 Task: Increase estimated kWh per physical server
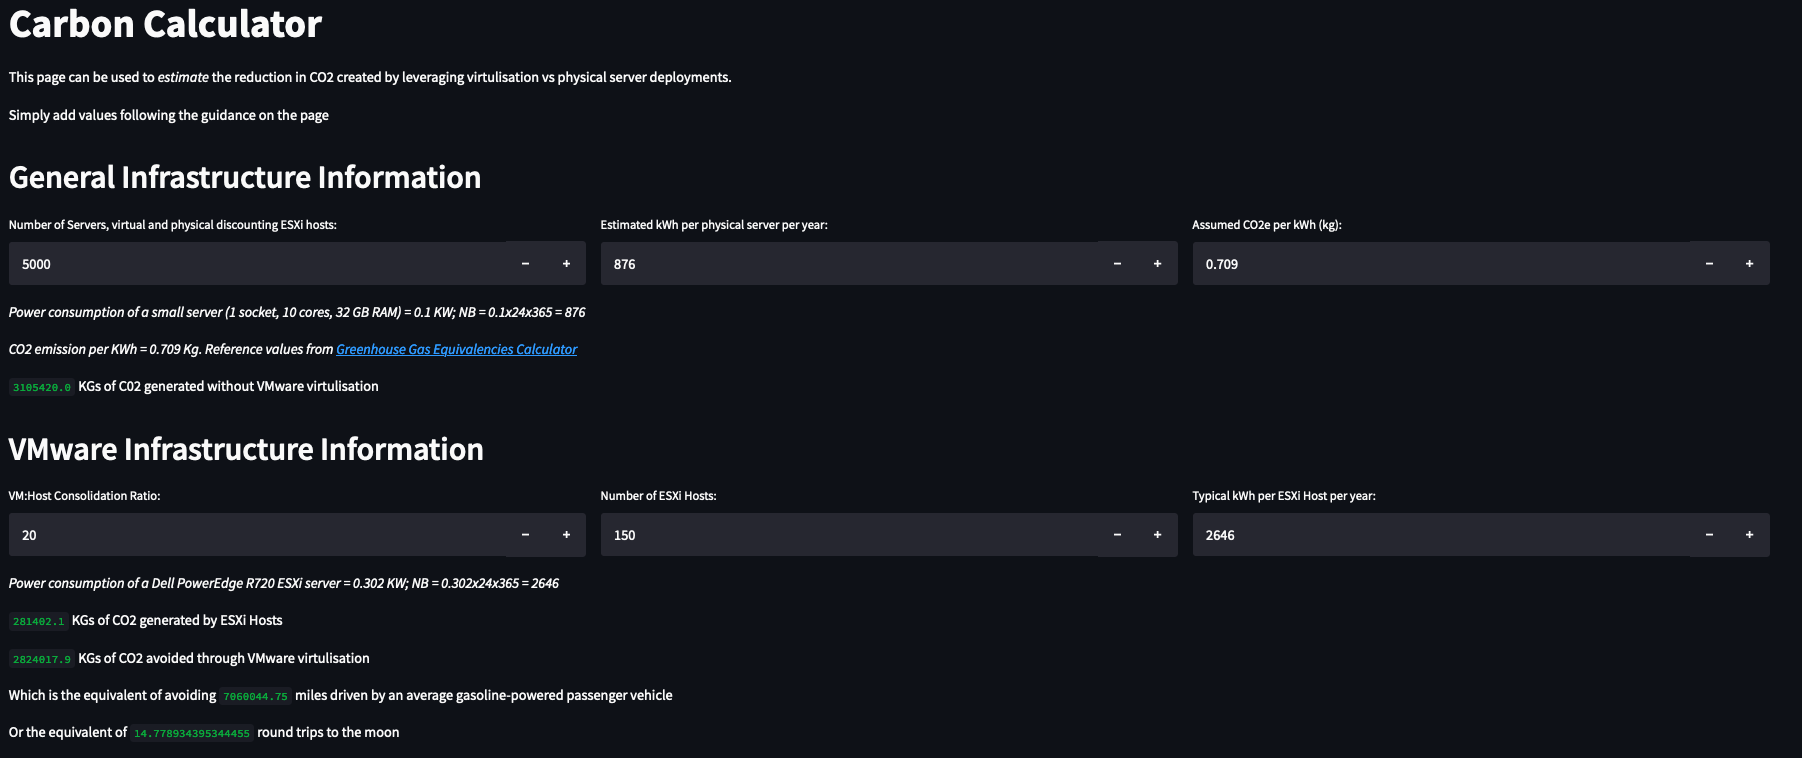click(1158, 264)
